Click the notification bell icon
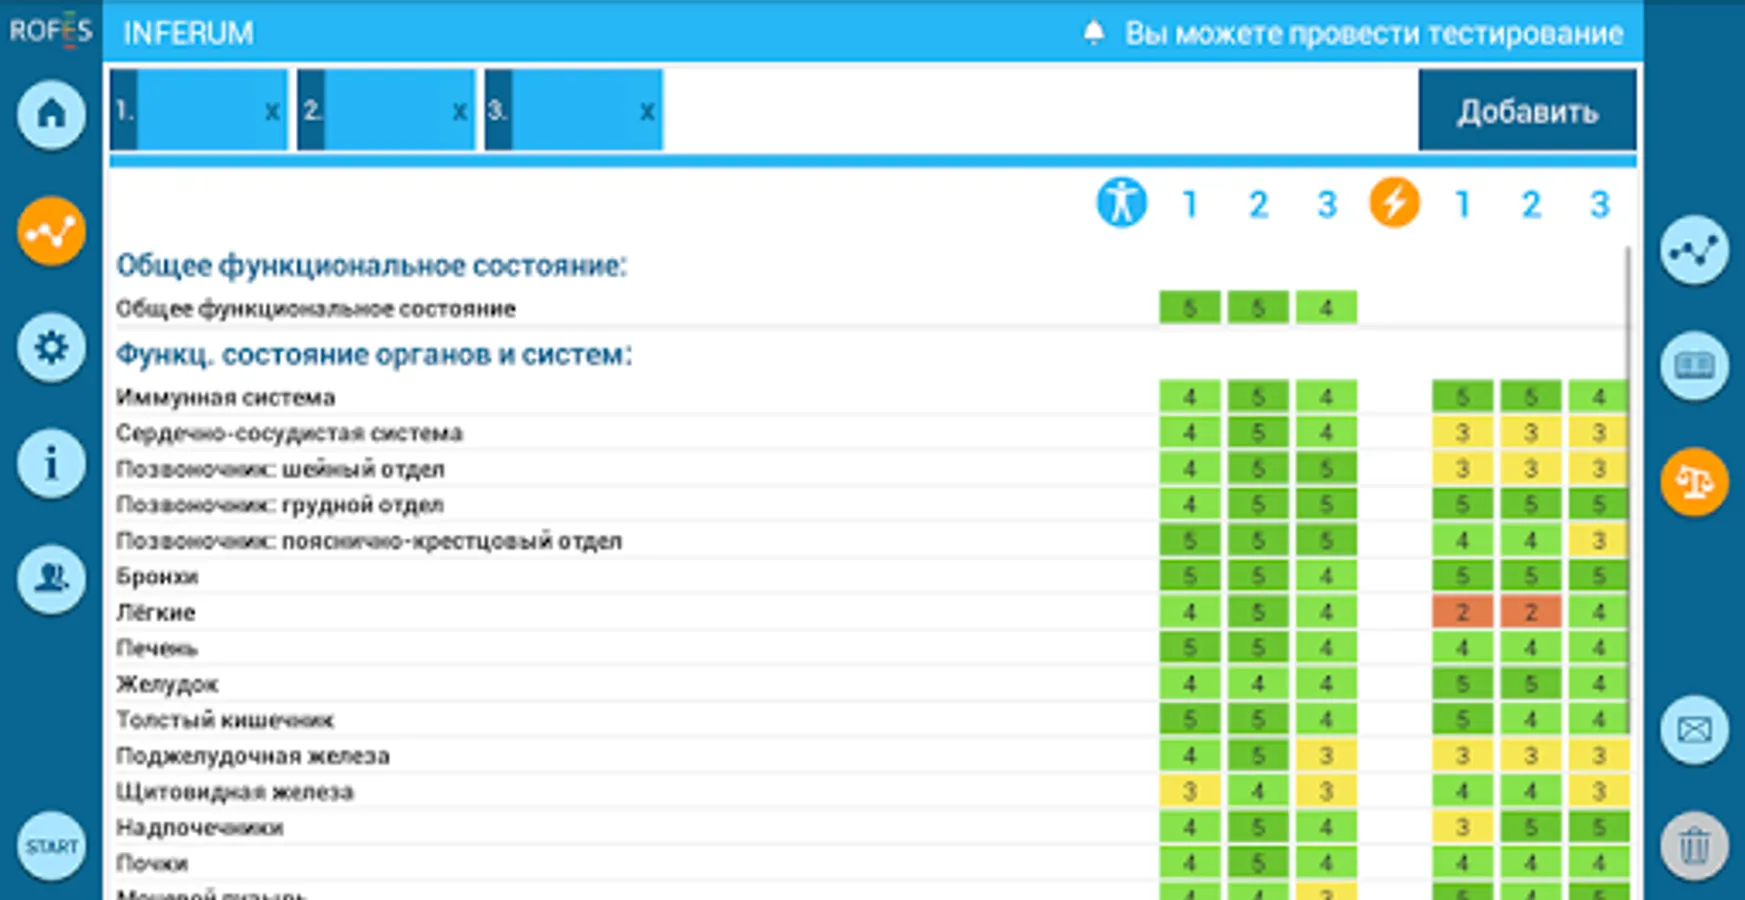The image size is (1745, 900). point(1094,33)
